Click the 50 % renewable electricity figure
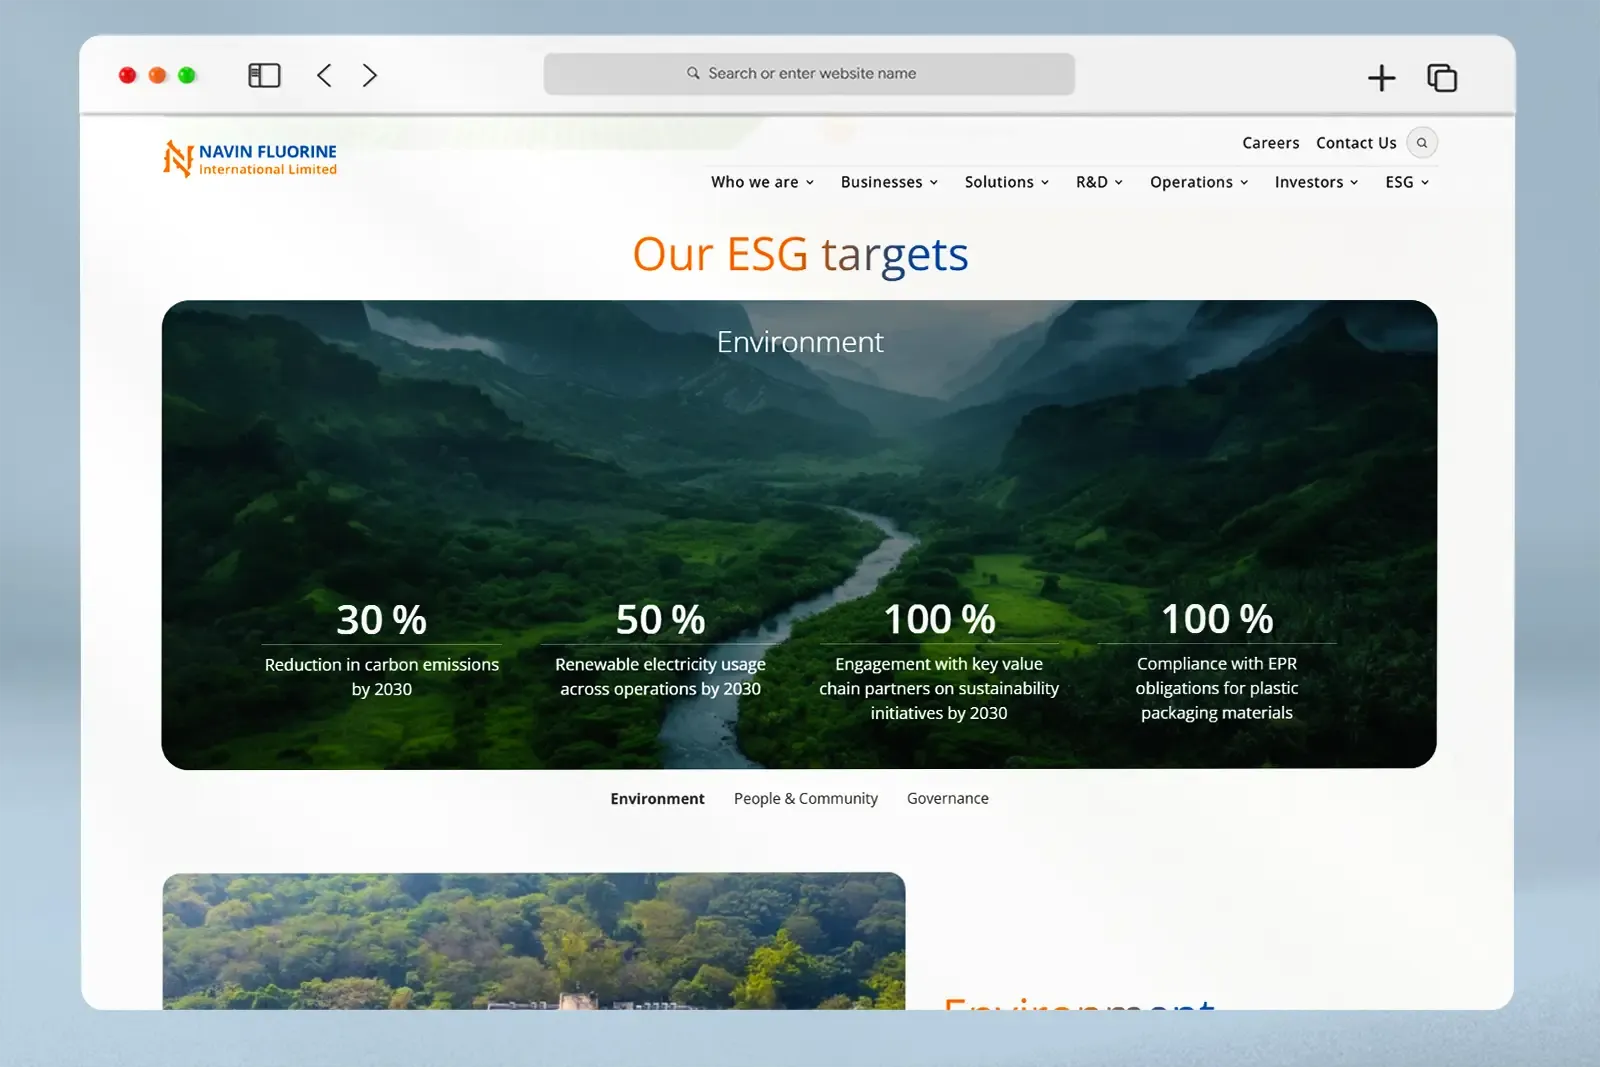This screenshot has width=1600, height=1067. [661, 620]
